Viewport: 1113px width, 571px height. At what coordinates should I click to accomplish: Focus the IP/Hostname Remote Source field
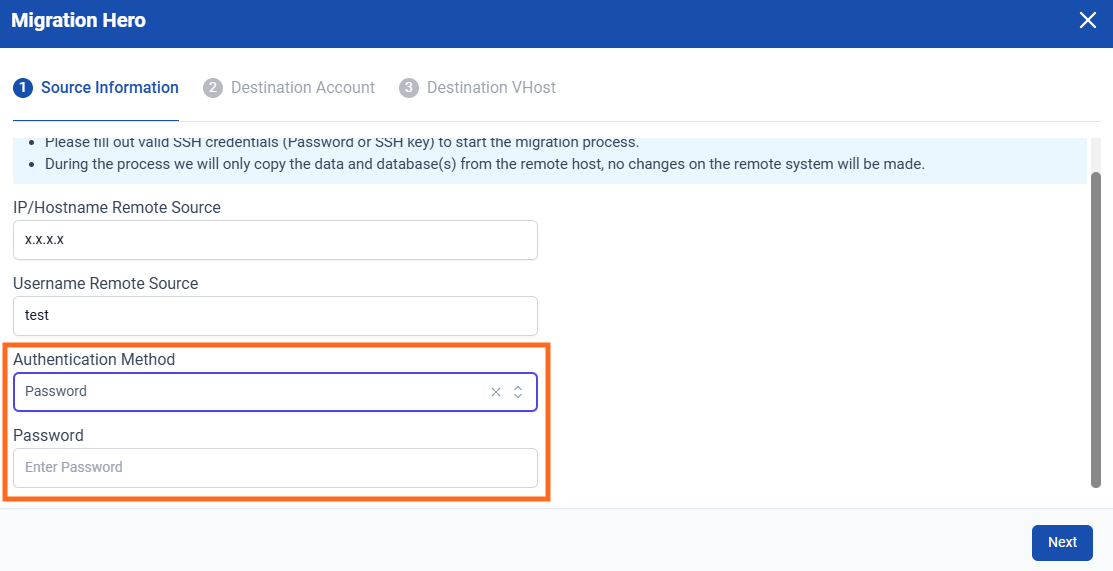tap(275, 240)
